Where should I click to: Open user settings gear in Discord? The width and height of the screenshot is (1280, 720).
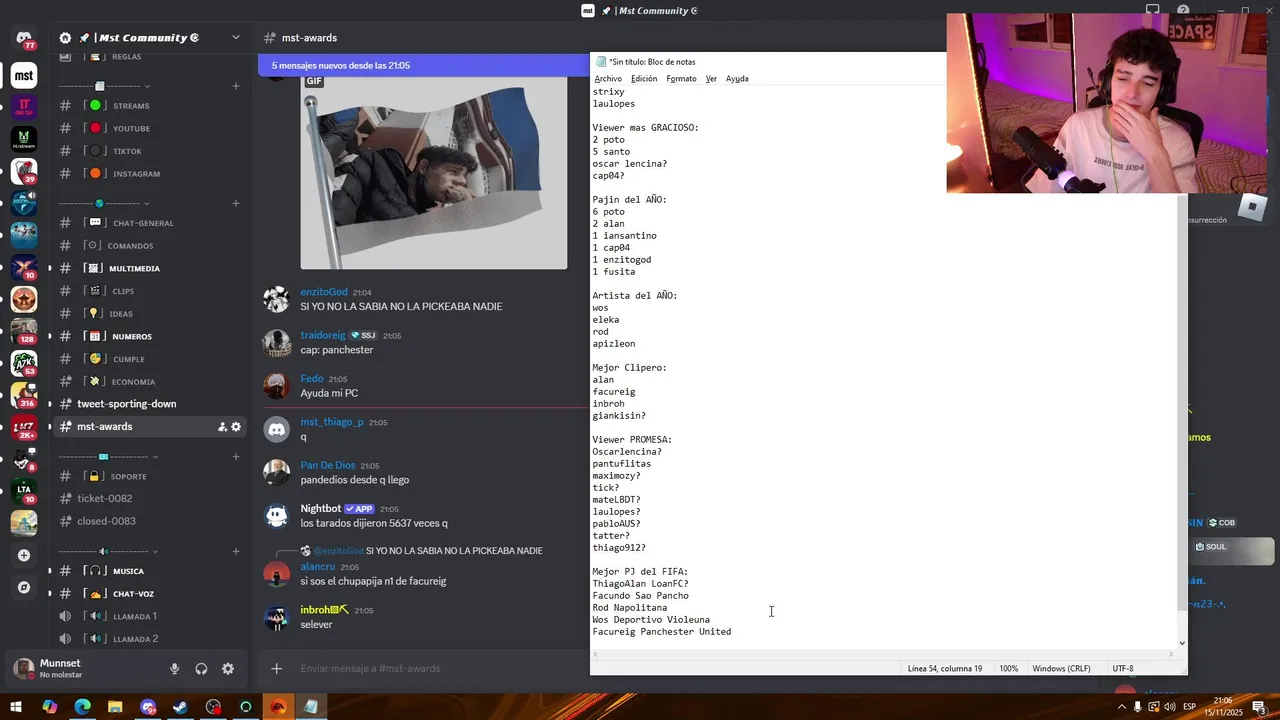[x=228, y=669]
